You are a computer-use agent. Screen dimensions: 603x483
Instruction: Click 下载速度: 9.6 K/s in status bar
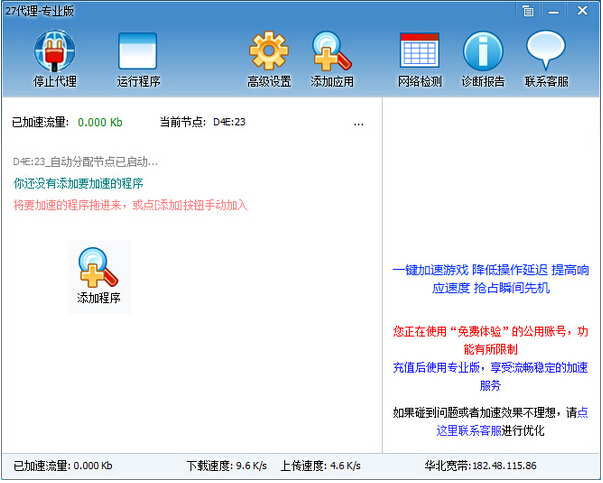227,466
